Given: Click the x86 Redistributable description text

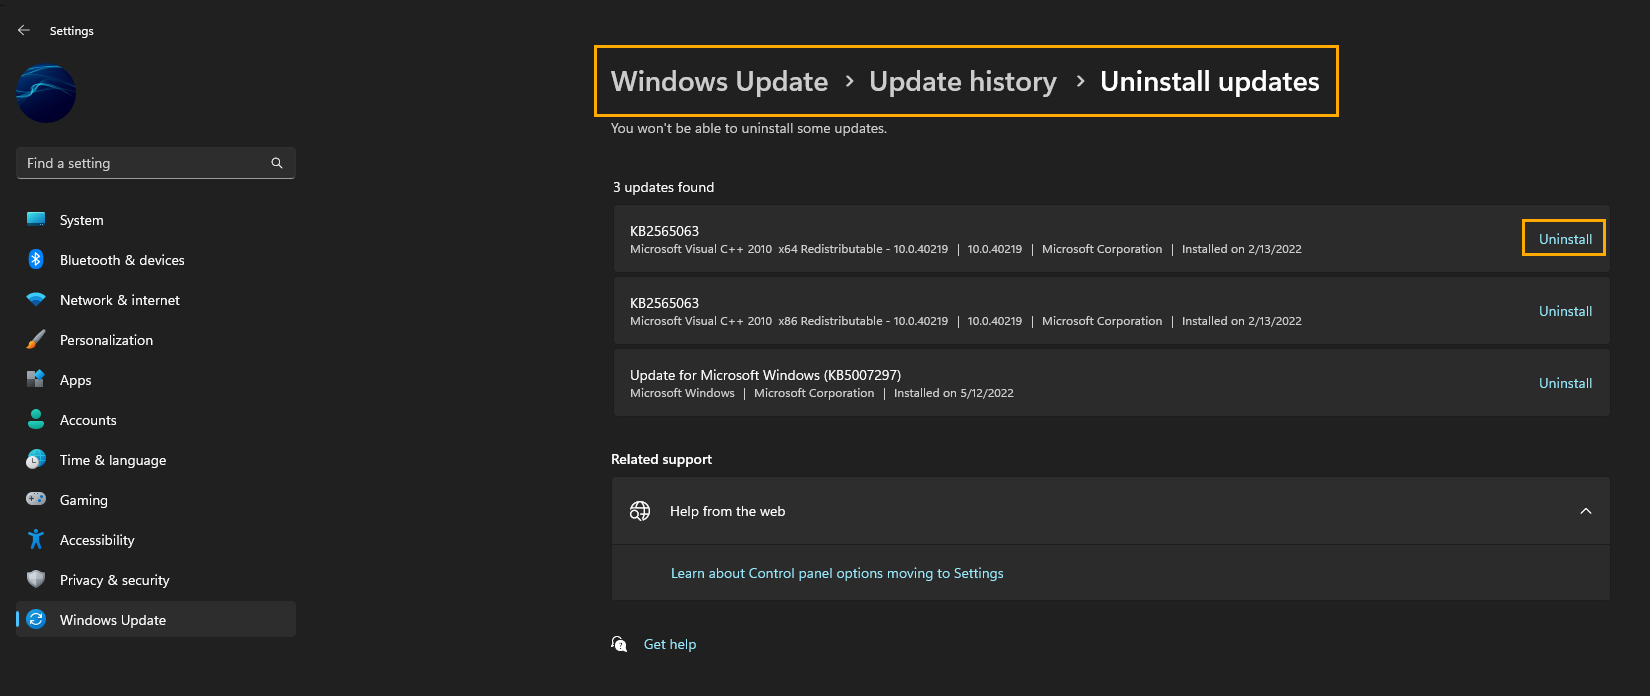Looking at the screenshot, I should [x=789, y=321].
